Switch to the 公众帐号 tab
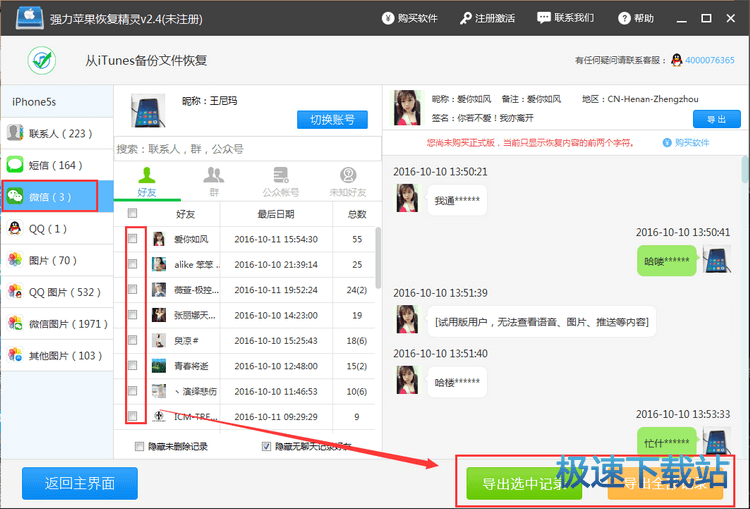Screen dimensions: 750x509 pos(280,181)
